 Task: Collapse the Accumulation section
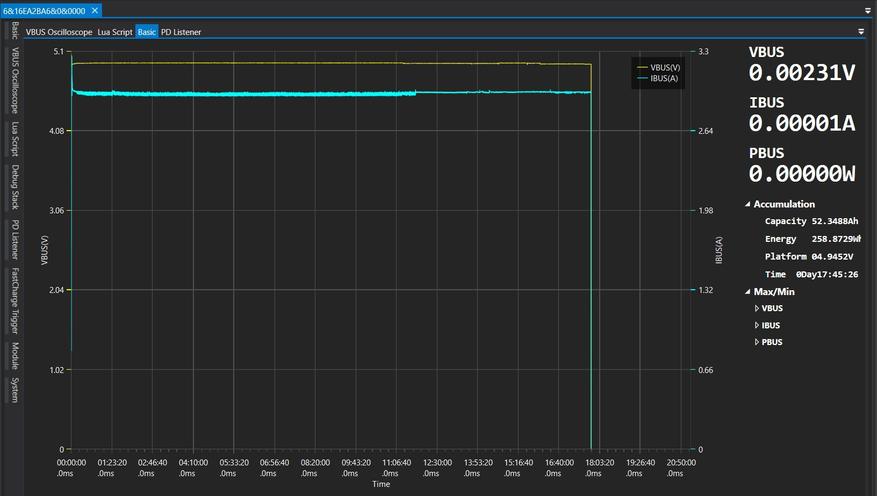point(747,204)
